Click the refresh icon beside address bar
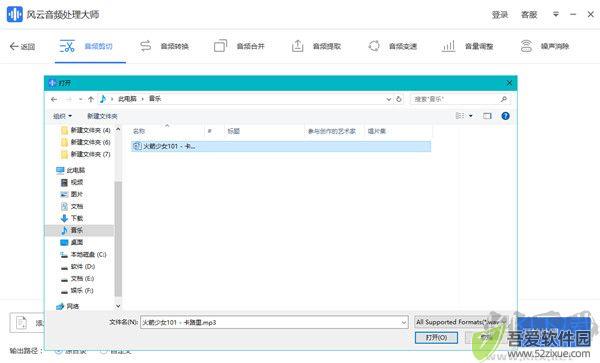 pos(399,99)
